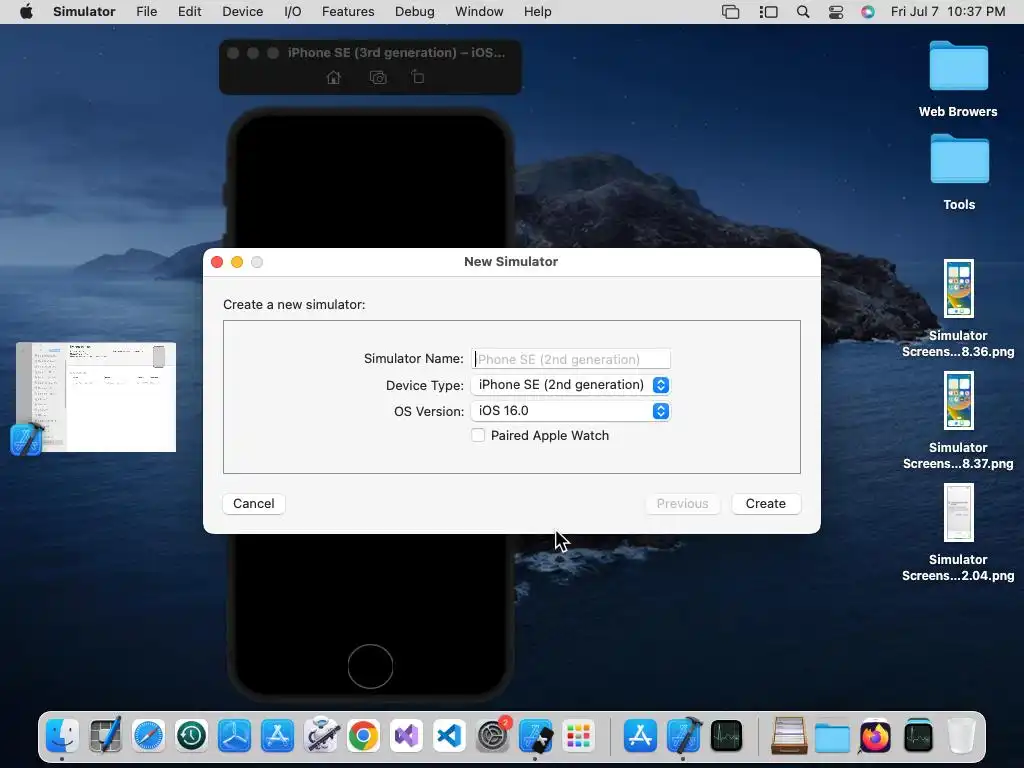Image resolution: width=1024 pixels, height=768 pixels.
Task: Click the Xcode window thumbnail on desktop
Action: point(96,397)
